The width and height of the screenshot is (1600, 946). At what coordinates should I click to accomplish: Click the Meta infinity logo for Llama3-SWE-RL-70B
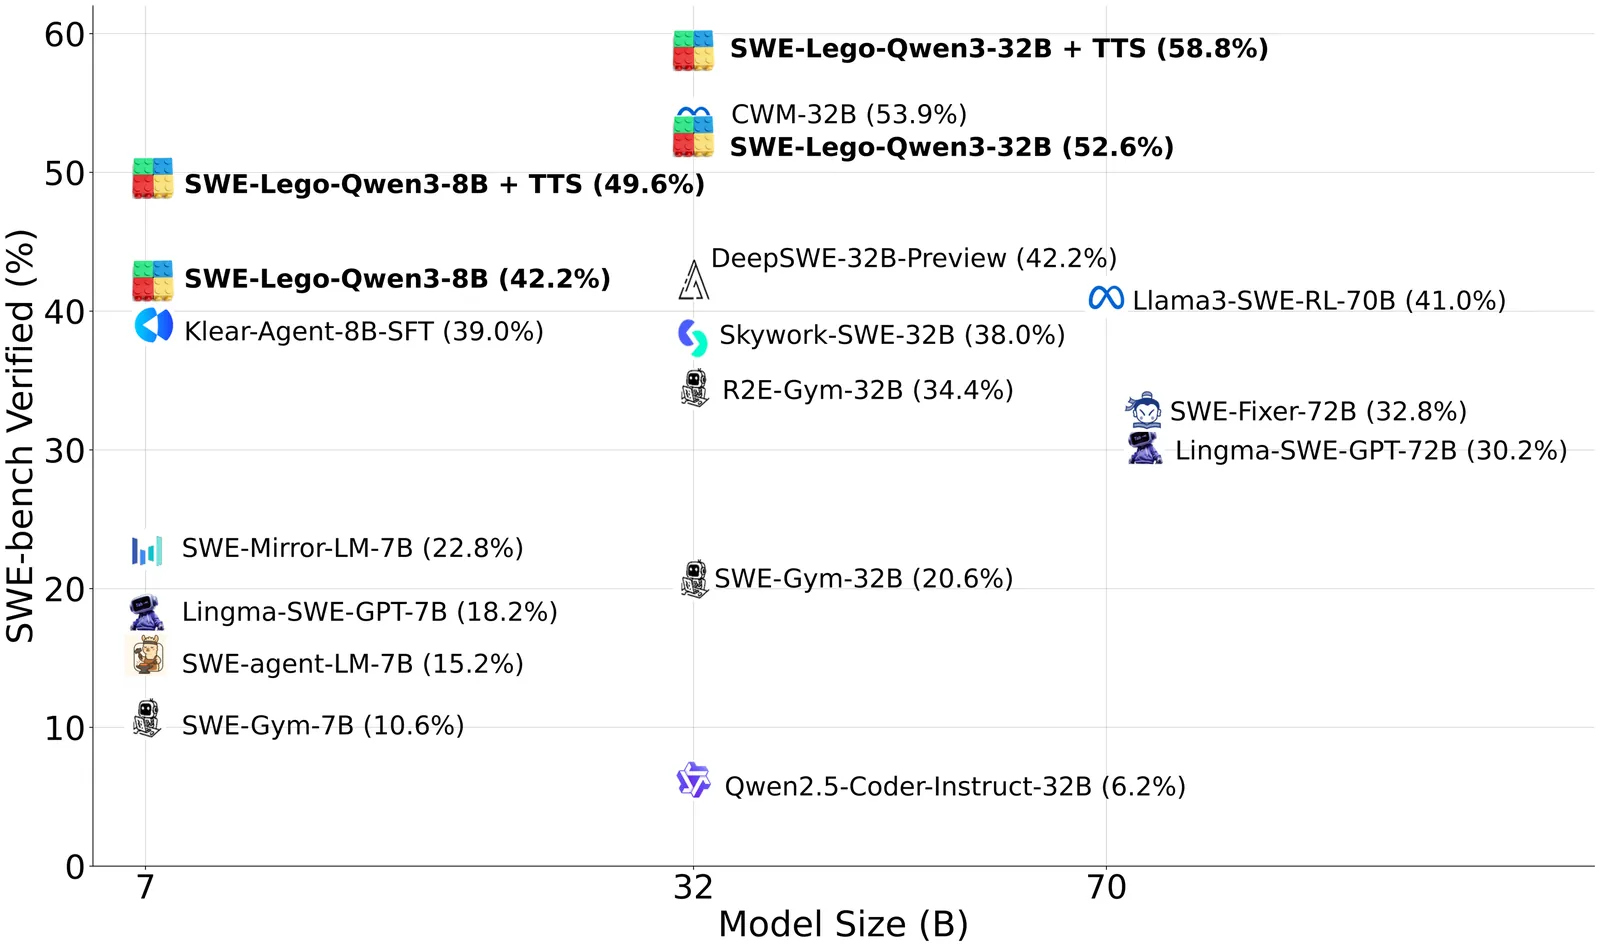1106,298
